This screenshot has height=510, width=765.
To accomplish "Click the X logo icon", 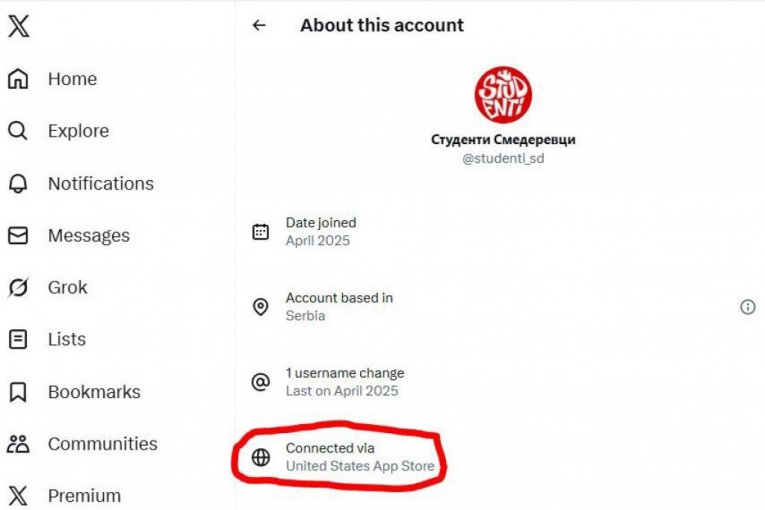I will [x=18, y=26].
